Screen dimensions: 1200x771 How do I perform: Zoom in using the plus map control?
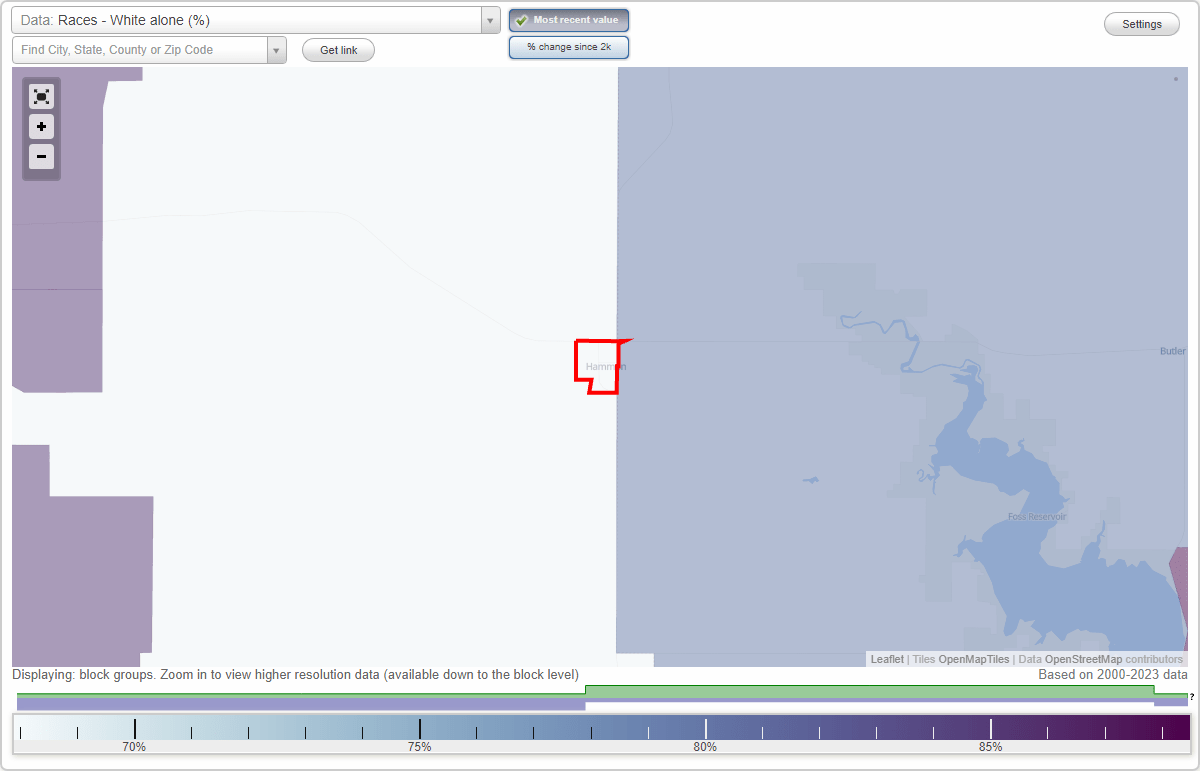click(41, 127)
